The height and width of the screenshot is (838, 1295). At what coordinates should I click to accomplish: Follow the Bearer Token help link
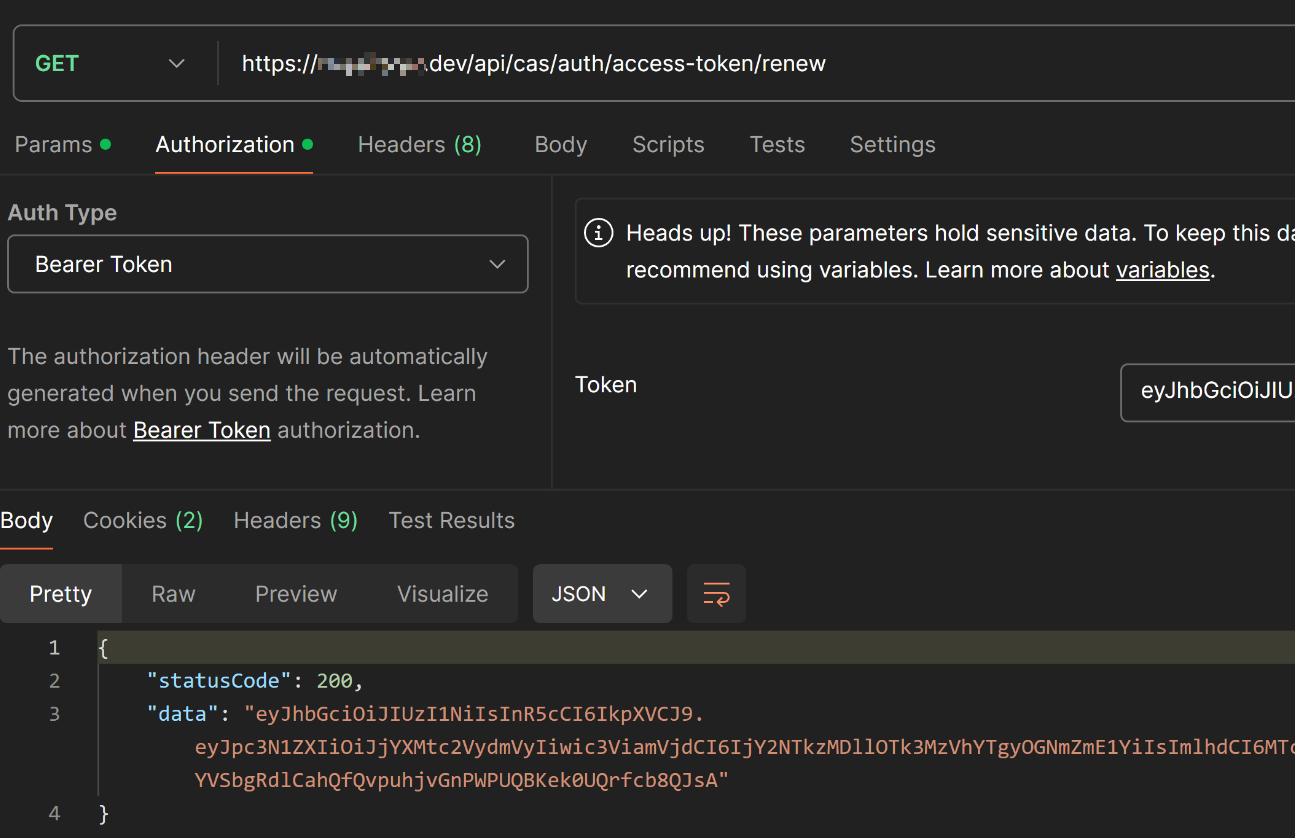click(x=202, y=430)
